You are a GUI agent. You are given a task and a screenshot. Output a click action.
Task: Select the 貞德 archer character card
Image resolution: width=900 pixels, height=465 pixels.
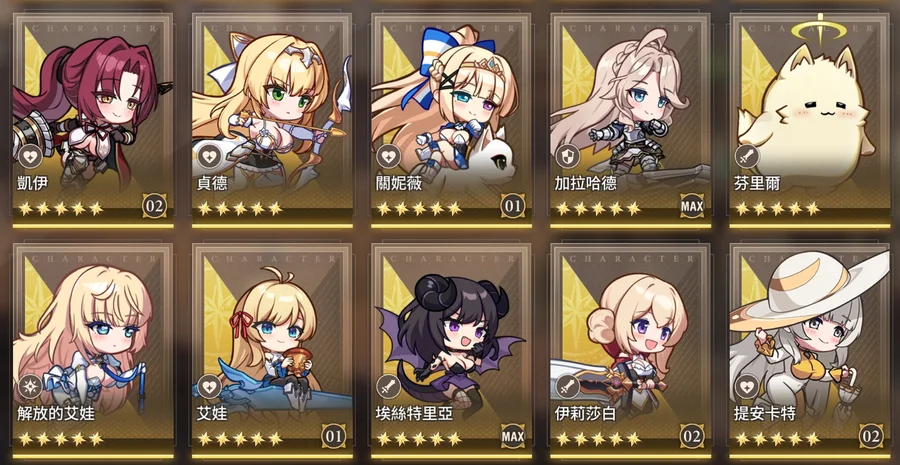[272, 121]
